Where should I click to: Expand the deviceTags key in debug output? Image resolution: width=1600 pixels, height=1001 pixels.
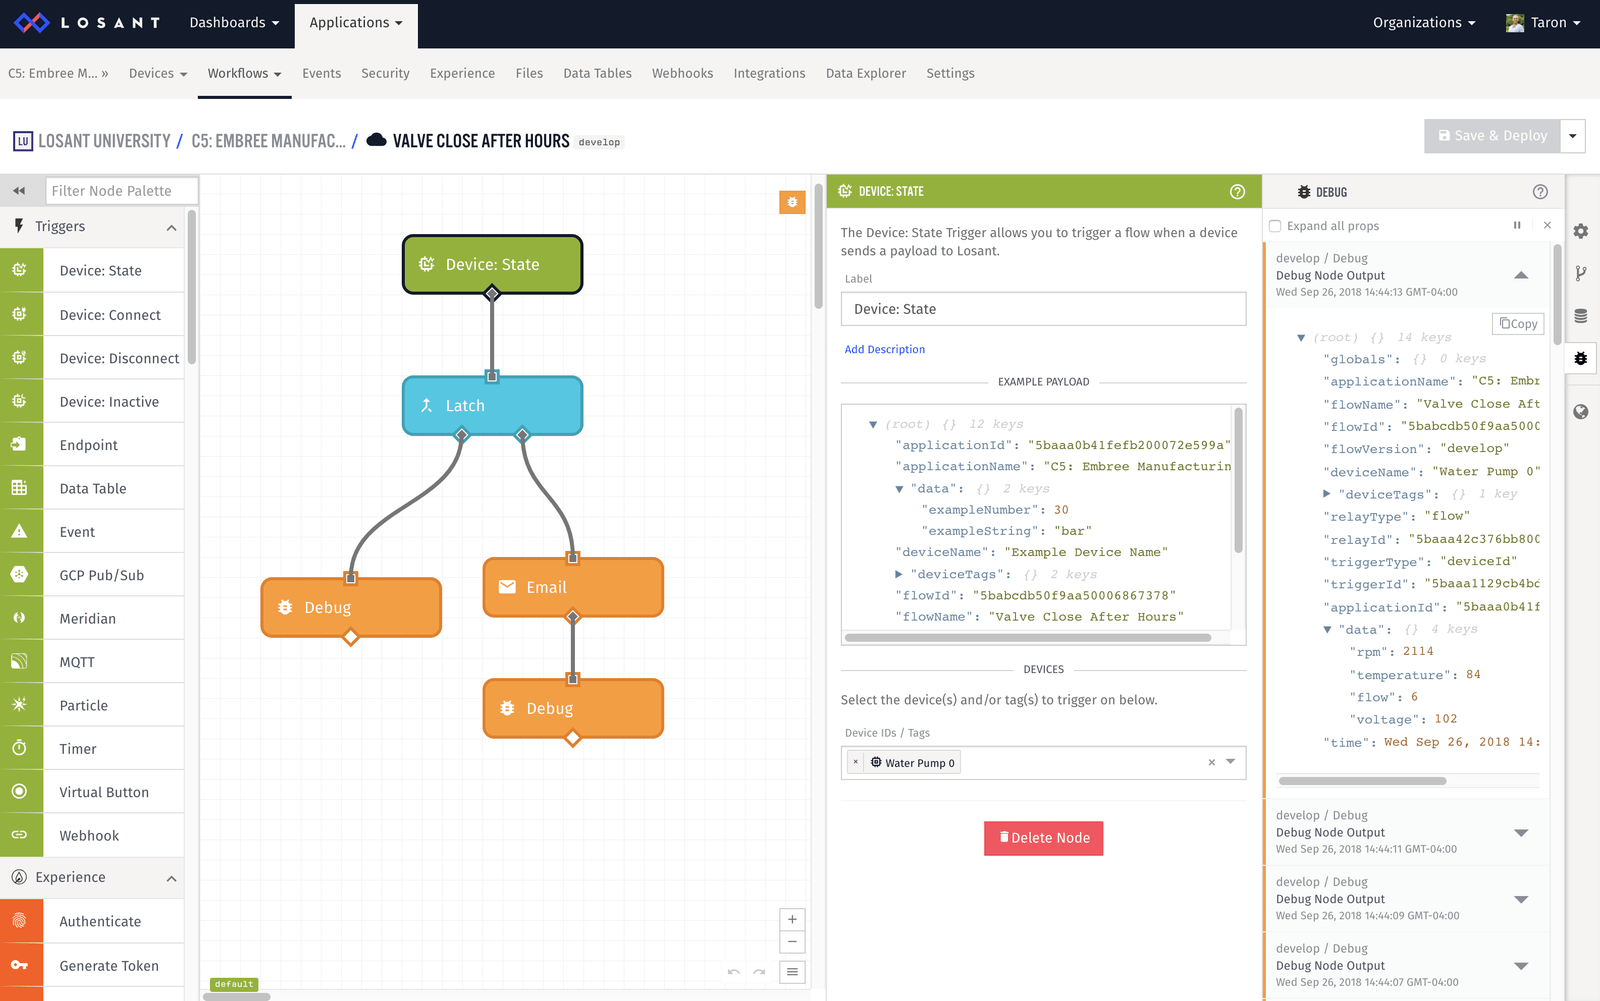[1326, 494]
